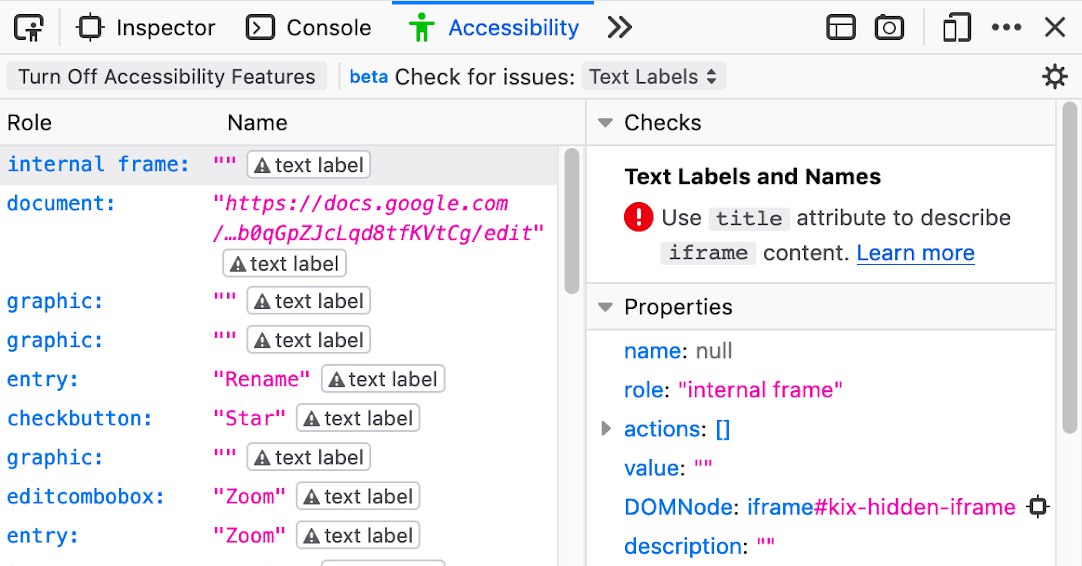Open the Learn more link
This screenshot has height=566, width=1082.
pyautogui.click(x=916, y=253)
